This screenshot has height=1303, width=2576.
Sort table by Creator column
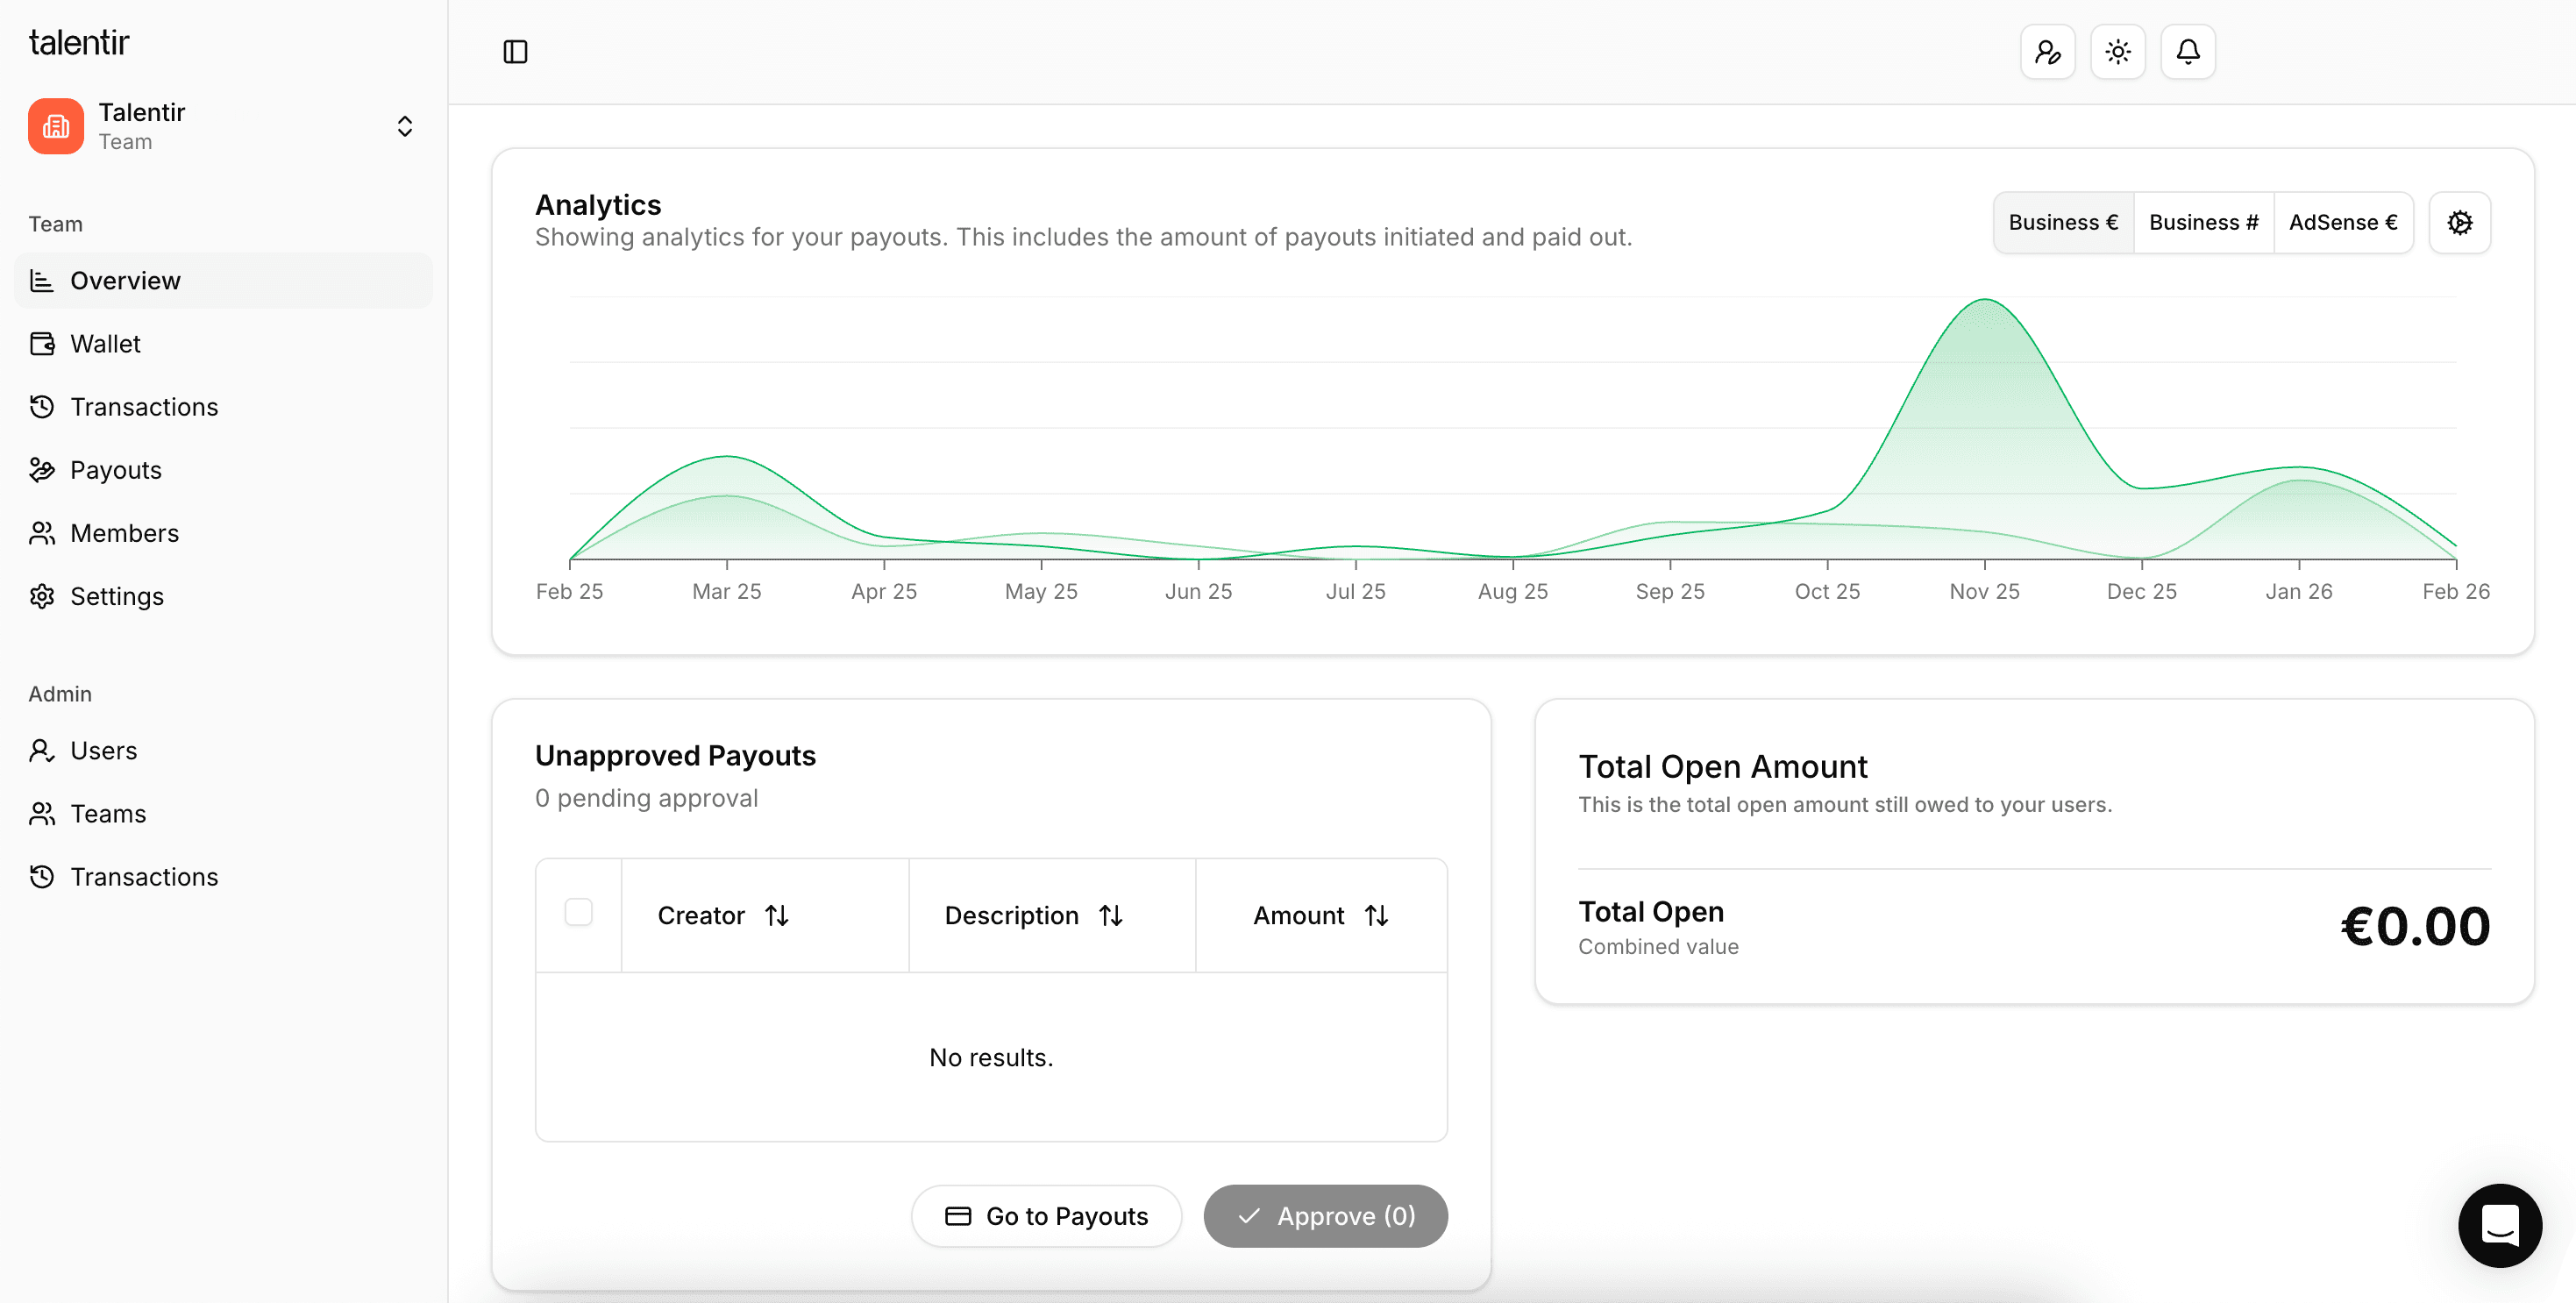pos(723,915)
